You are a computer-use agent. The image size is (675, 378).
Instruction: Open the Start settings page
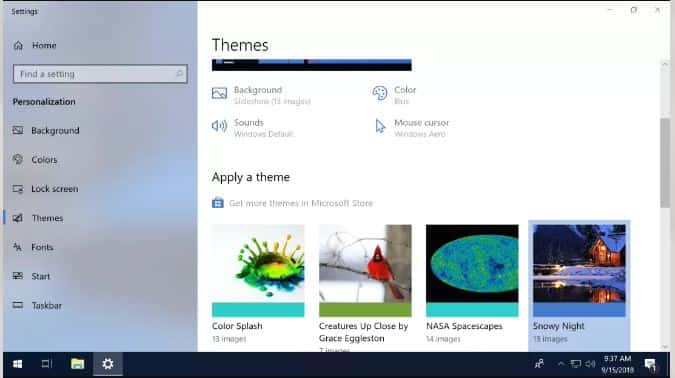pyautogui.click(x=40, y=276)
